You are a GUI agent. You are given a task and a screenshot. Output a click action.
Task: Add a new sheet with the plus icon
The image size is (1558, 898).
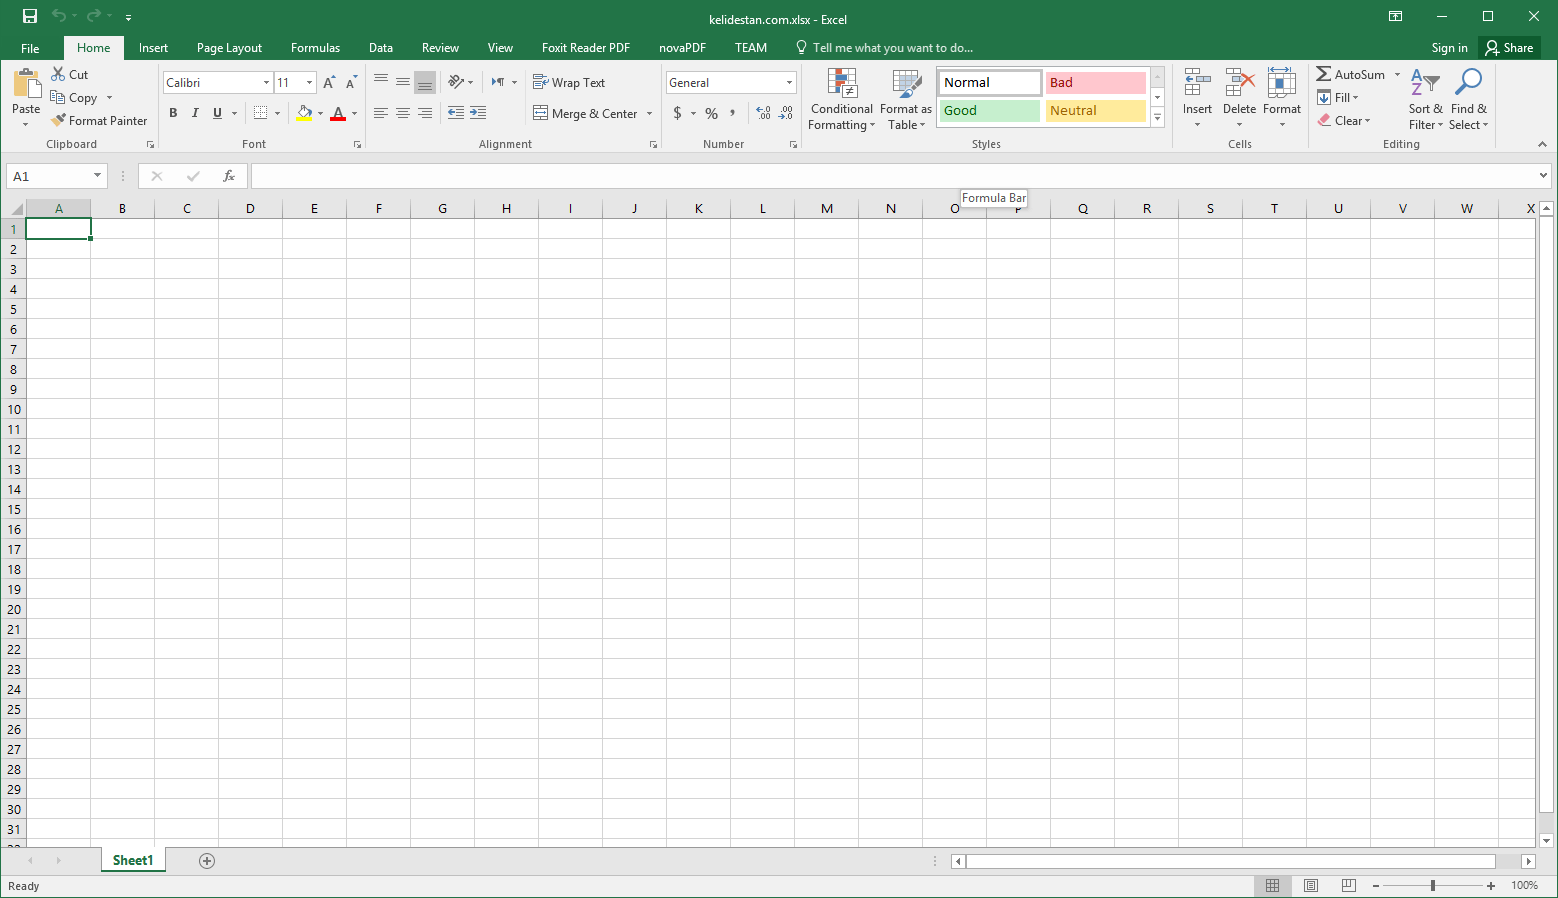point(207,861)
